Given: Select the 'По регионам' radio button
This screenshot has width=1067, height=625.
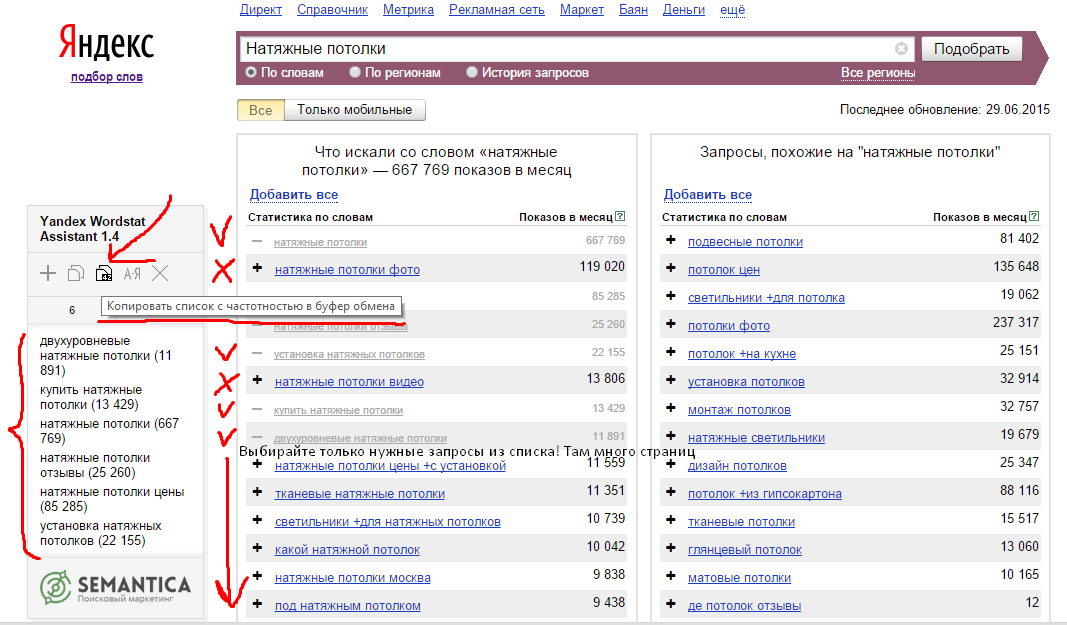Looking at the screenshot, I should pos(355,72).
